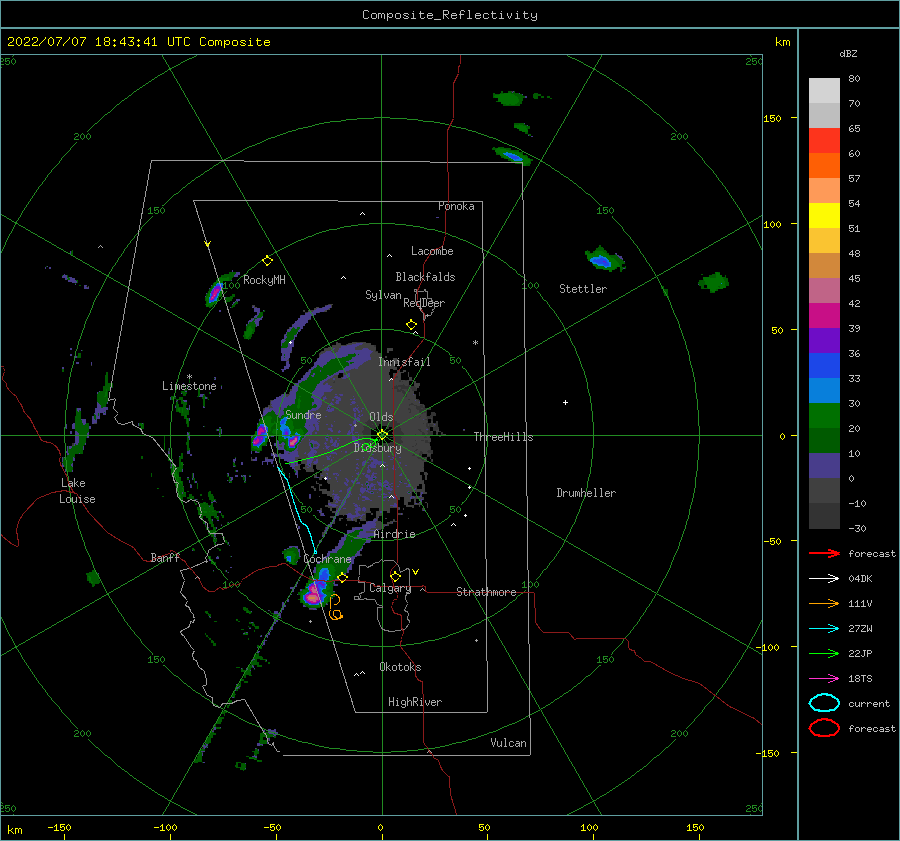The width and height of the screenshot is (900, 841).
Task: Click the Calgary city label
Action: point(390,588)
